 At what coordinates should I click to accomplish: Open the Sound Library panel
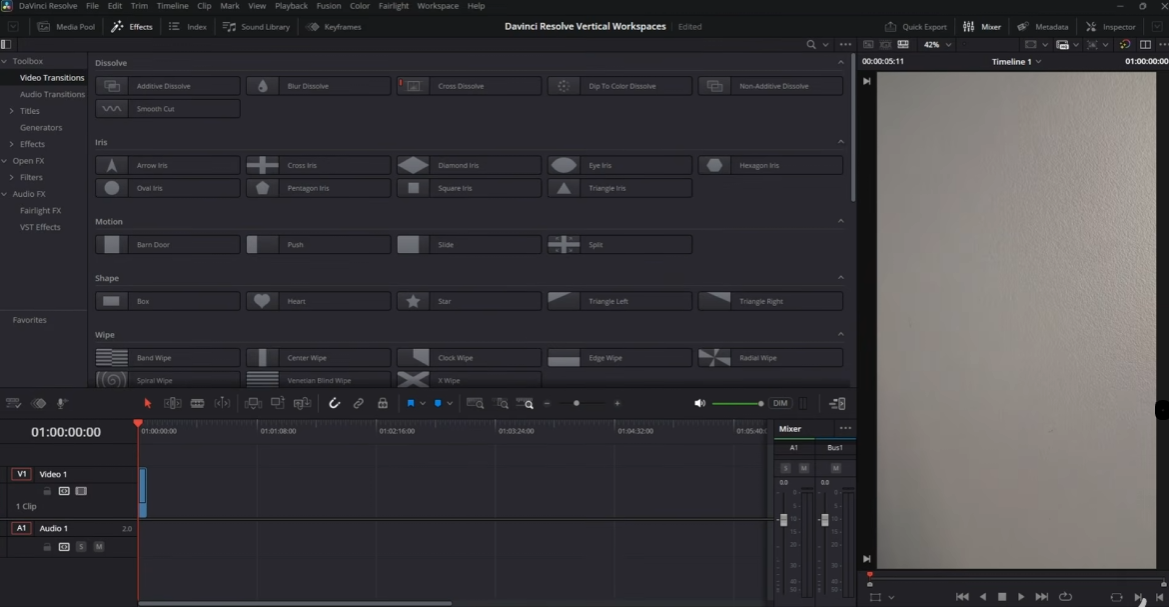click(x=256, y=27)
